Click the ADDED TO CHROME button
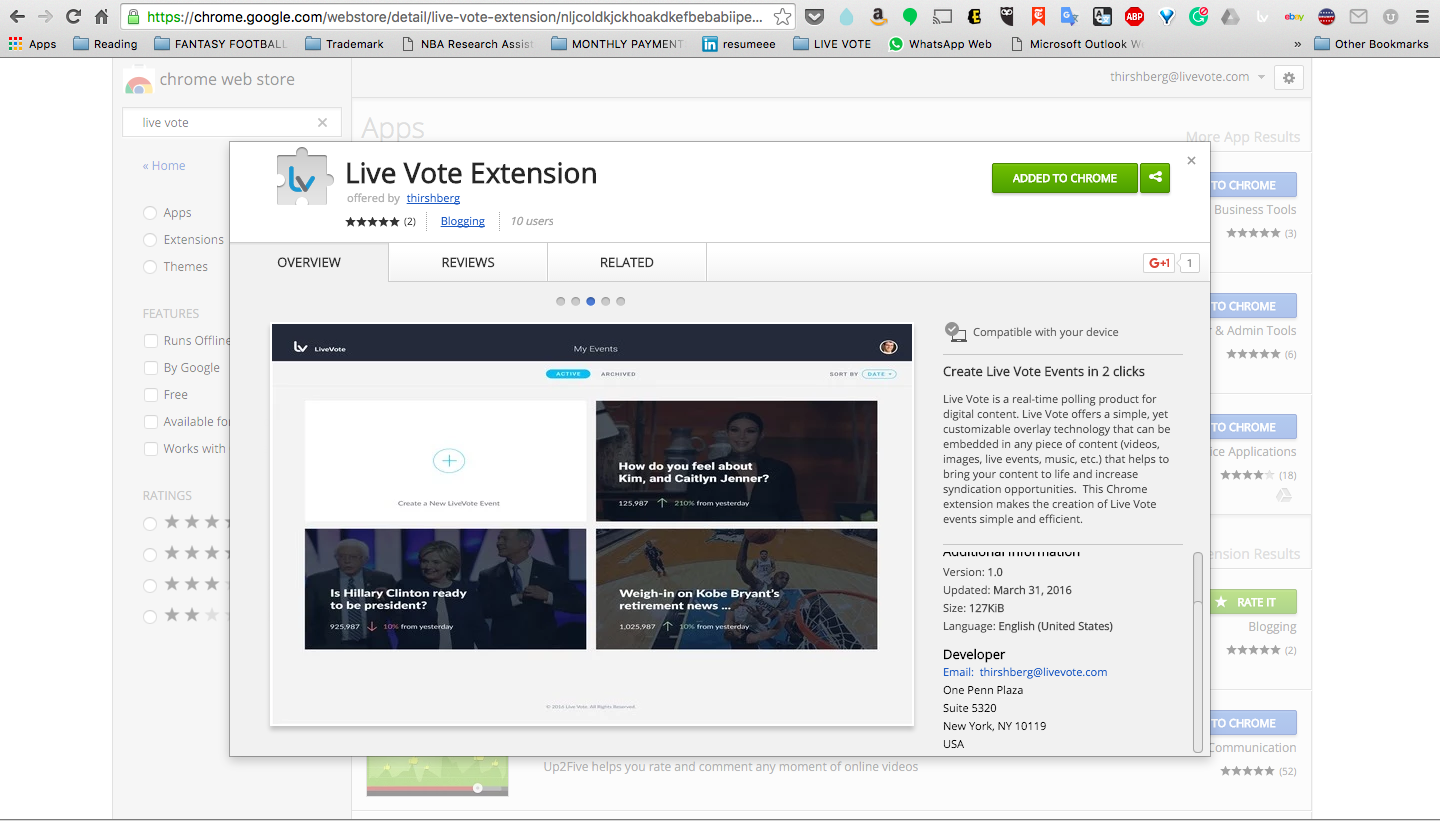Image resolution: width=1440 pixels, height=821 pixels. click(1064, 177)
